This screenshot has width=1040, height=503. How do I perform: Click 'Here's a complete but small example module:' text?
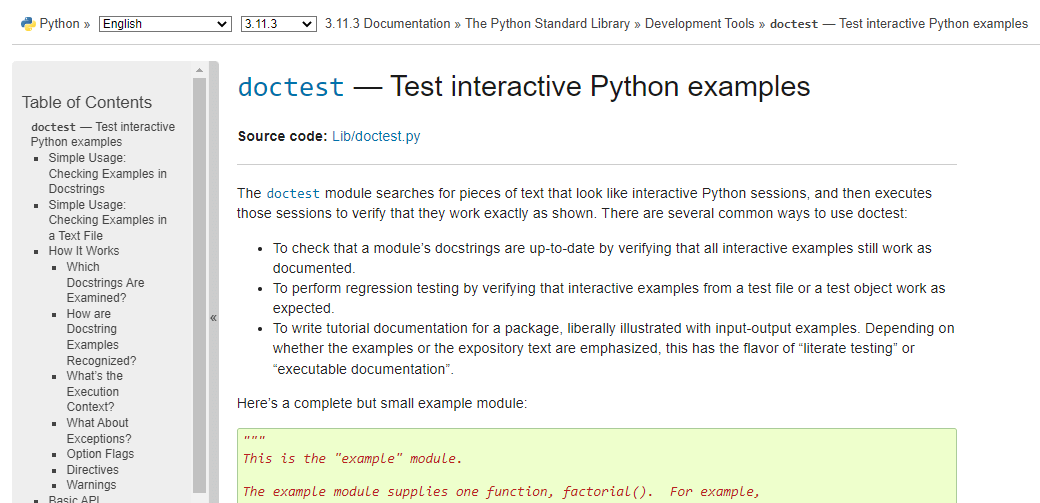382,403
